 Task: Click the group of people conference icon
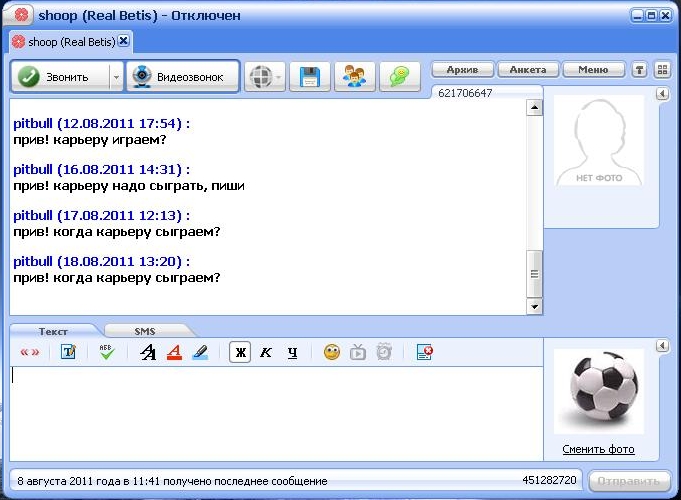[x=355, y=77]
